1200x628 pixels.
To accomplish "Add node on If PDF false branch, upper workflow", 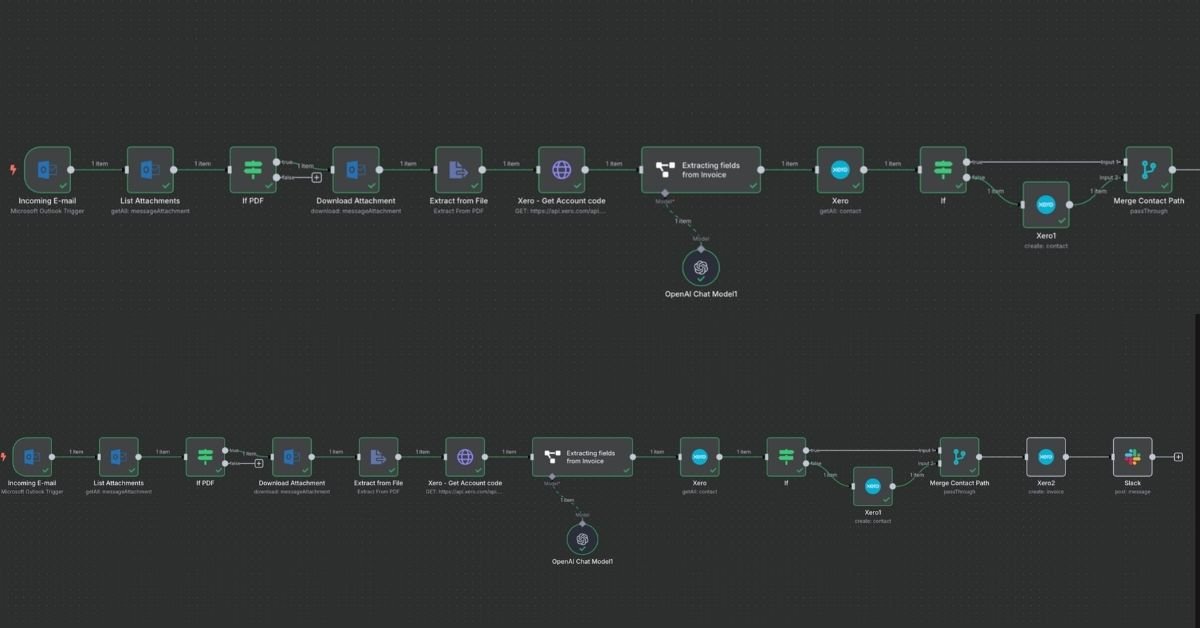I will click(x=317, y=178).
